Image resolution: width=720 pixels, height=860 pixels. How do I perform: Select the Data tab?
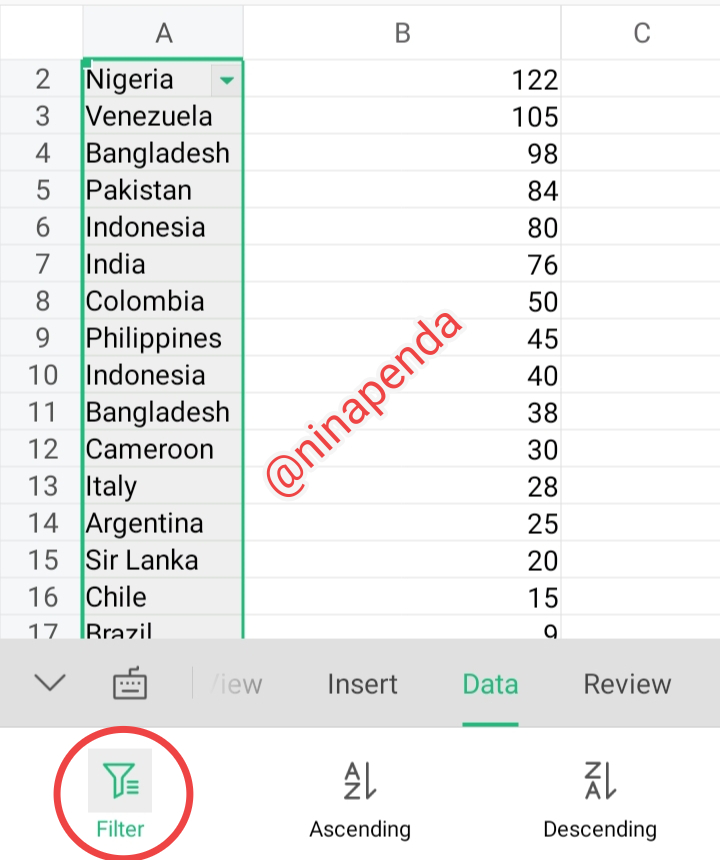(x=490, y=685)
